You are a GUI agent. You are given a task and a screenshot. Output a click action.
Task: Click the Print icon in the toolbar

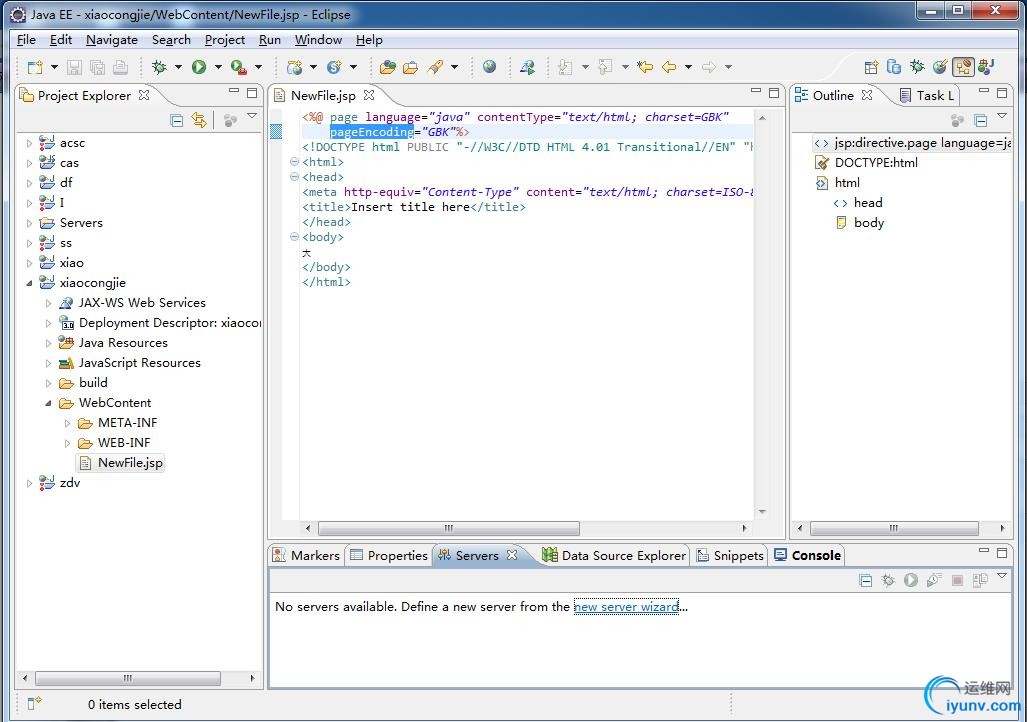(121, 67)
